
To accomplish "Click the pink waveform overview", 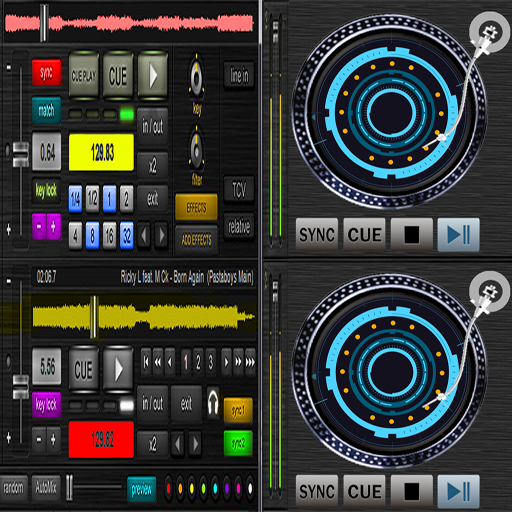I will tap(129, 23).
